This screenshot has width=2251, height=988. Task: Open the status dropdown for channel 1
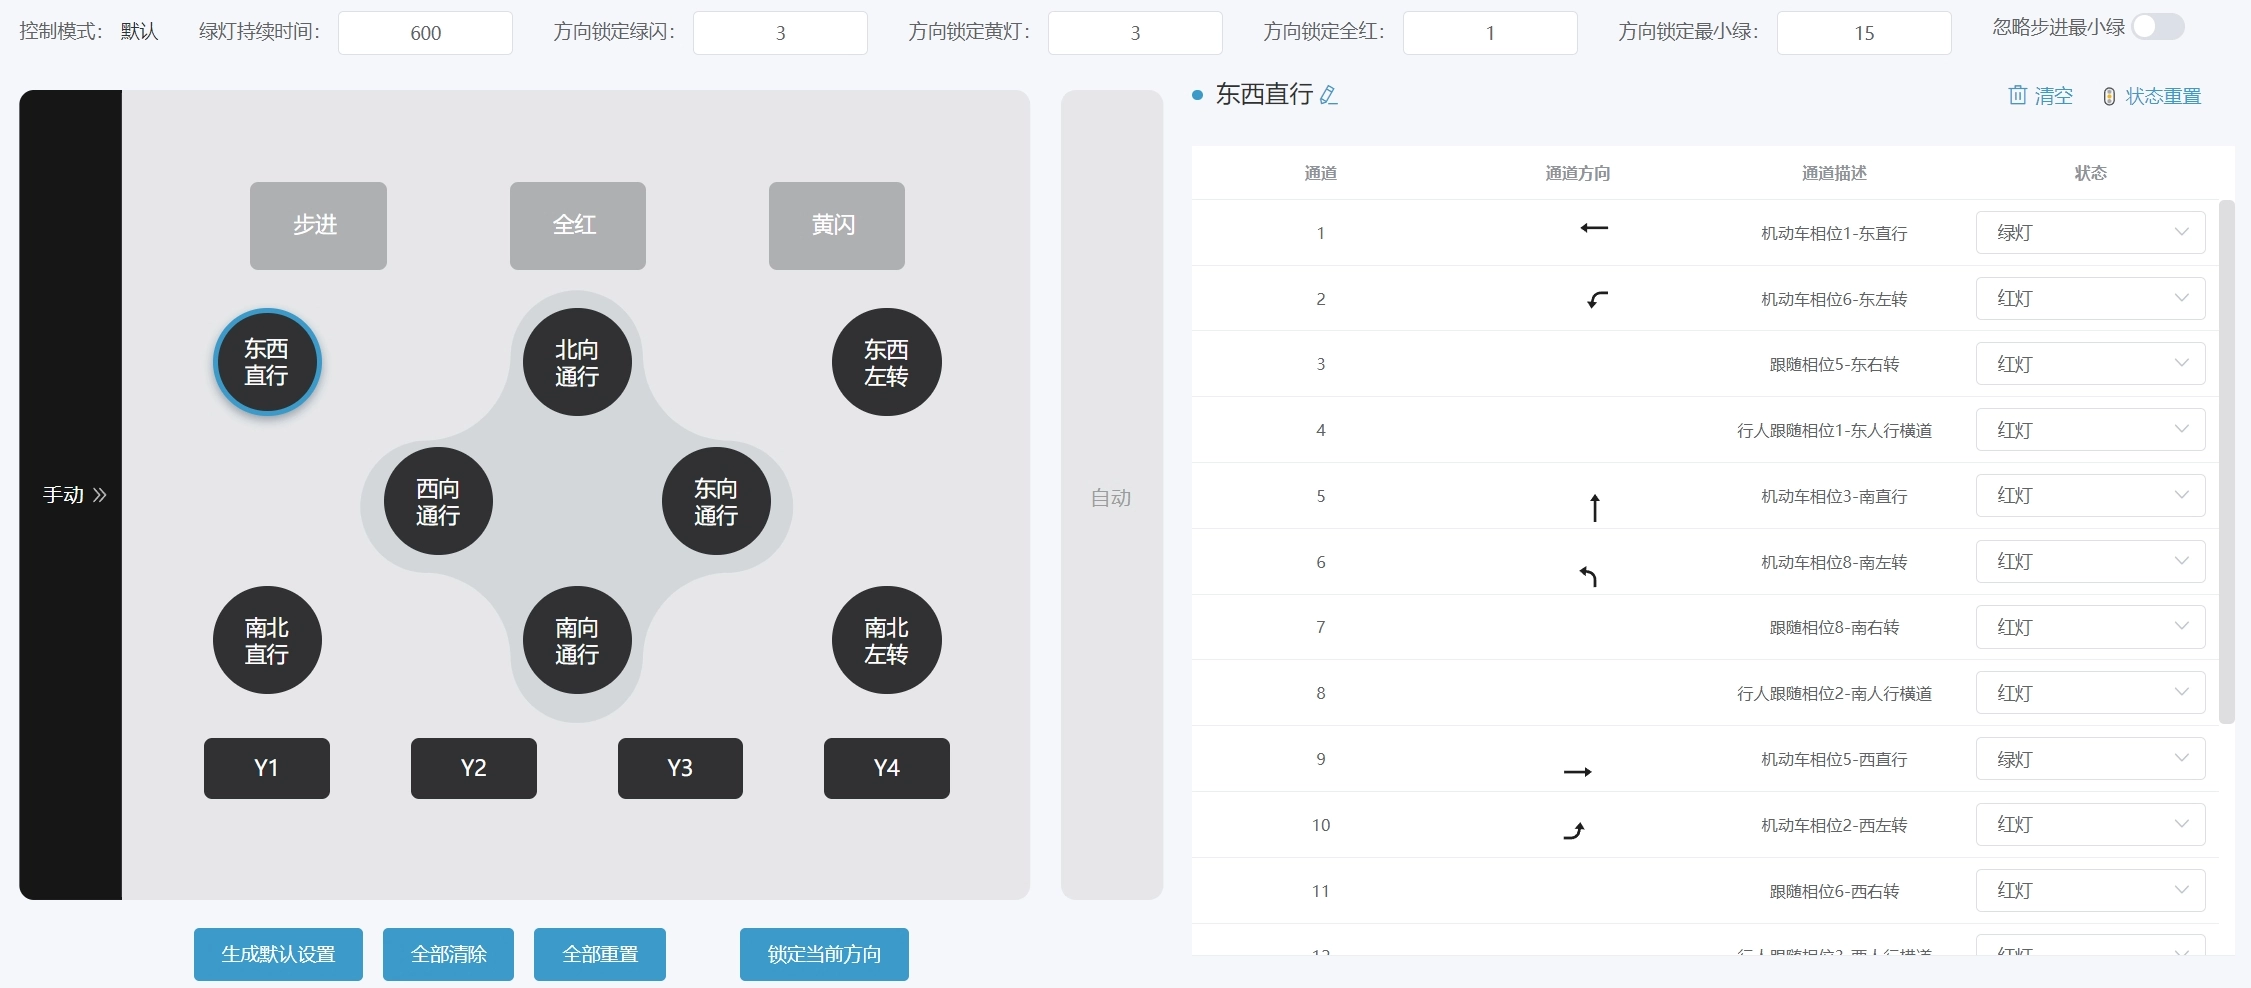pos(2090,233)
